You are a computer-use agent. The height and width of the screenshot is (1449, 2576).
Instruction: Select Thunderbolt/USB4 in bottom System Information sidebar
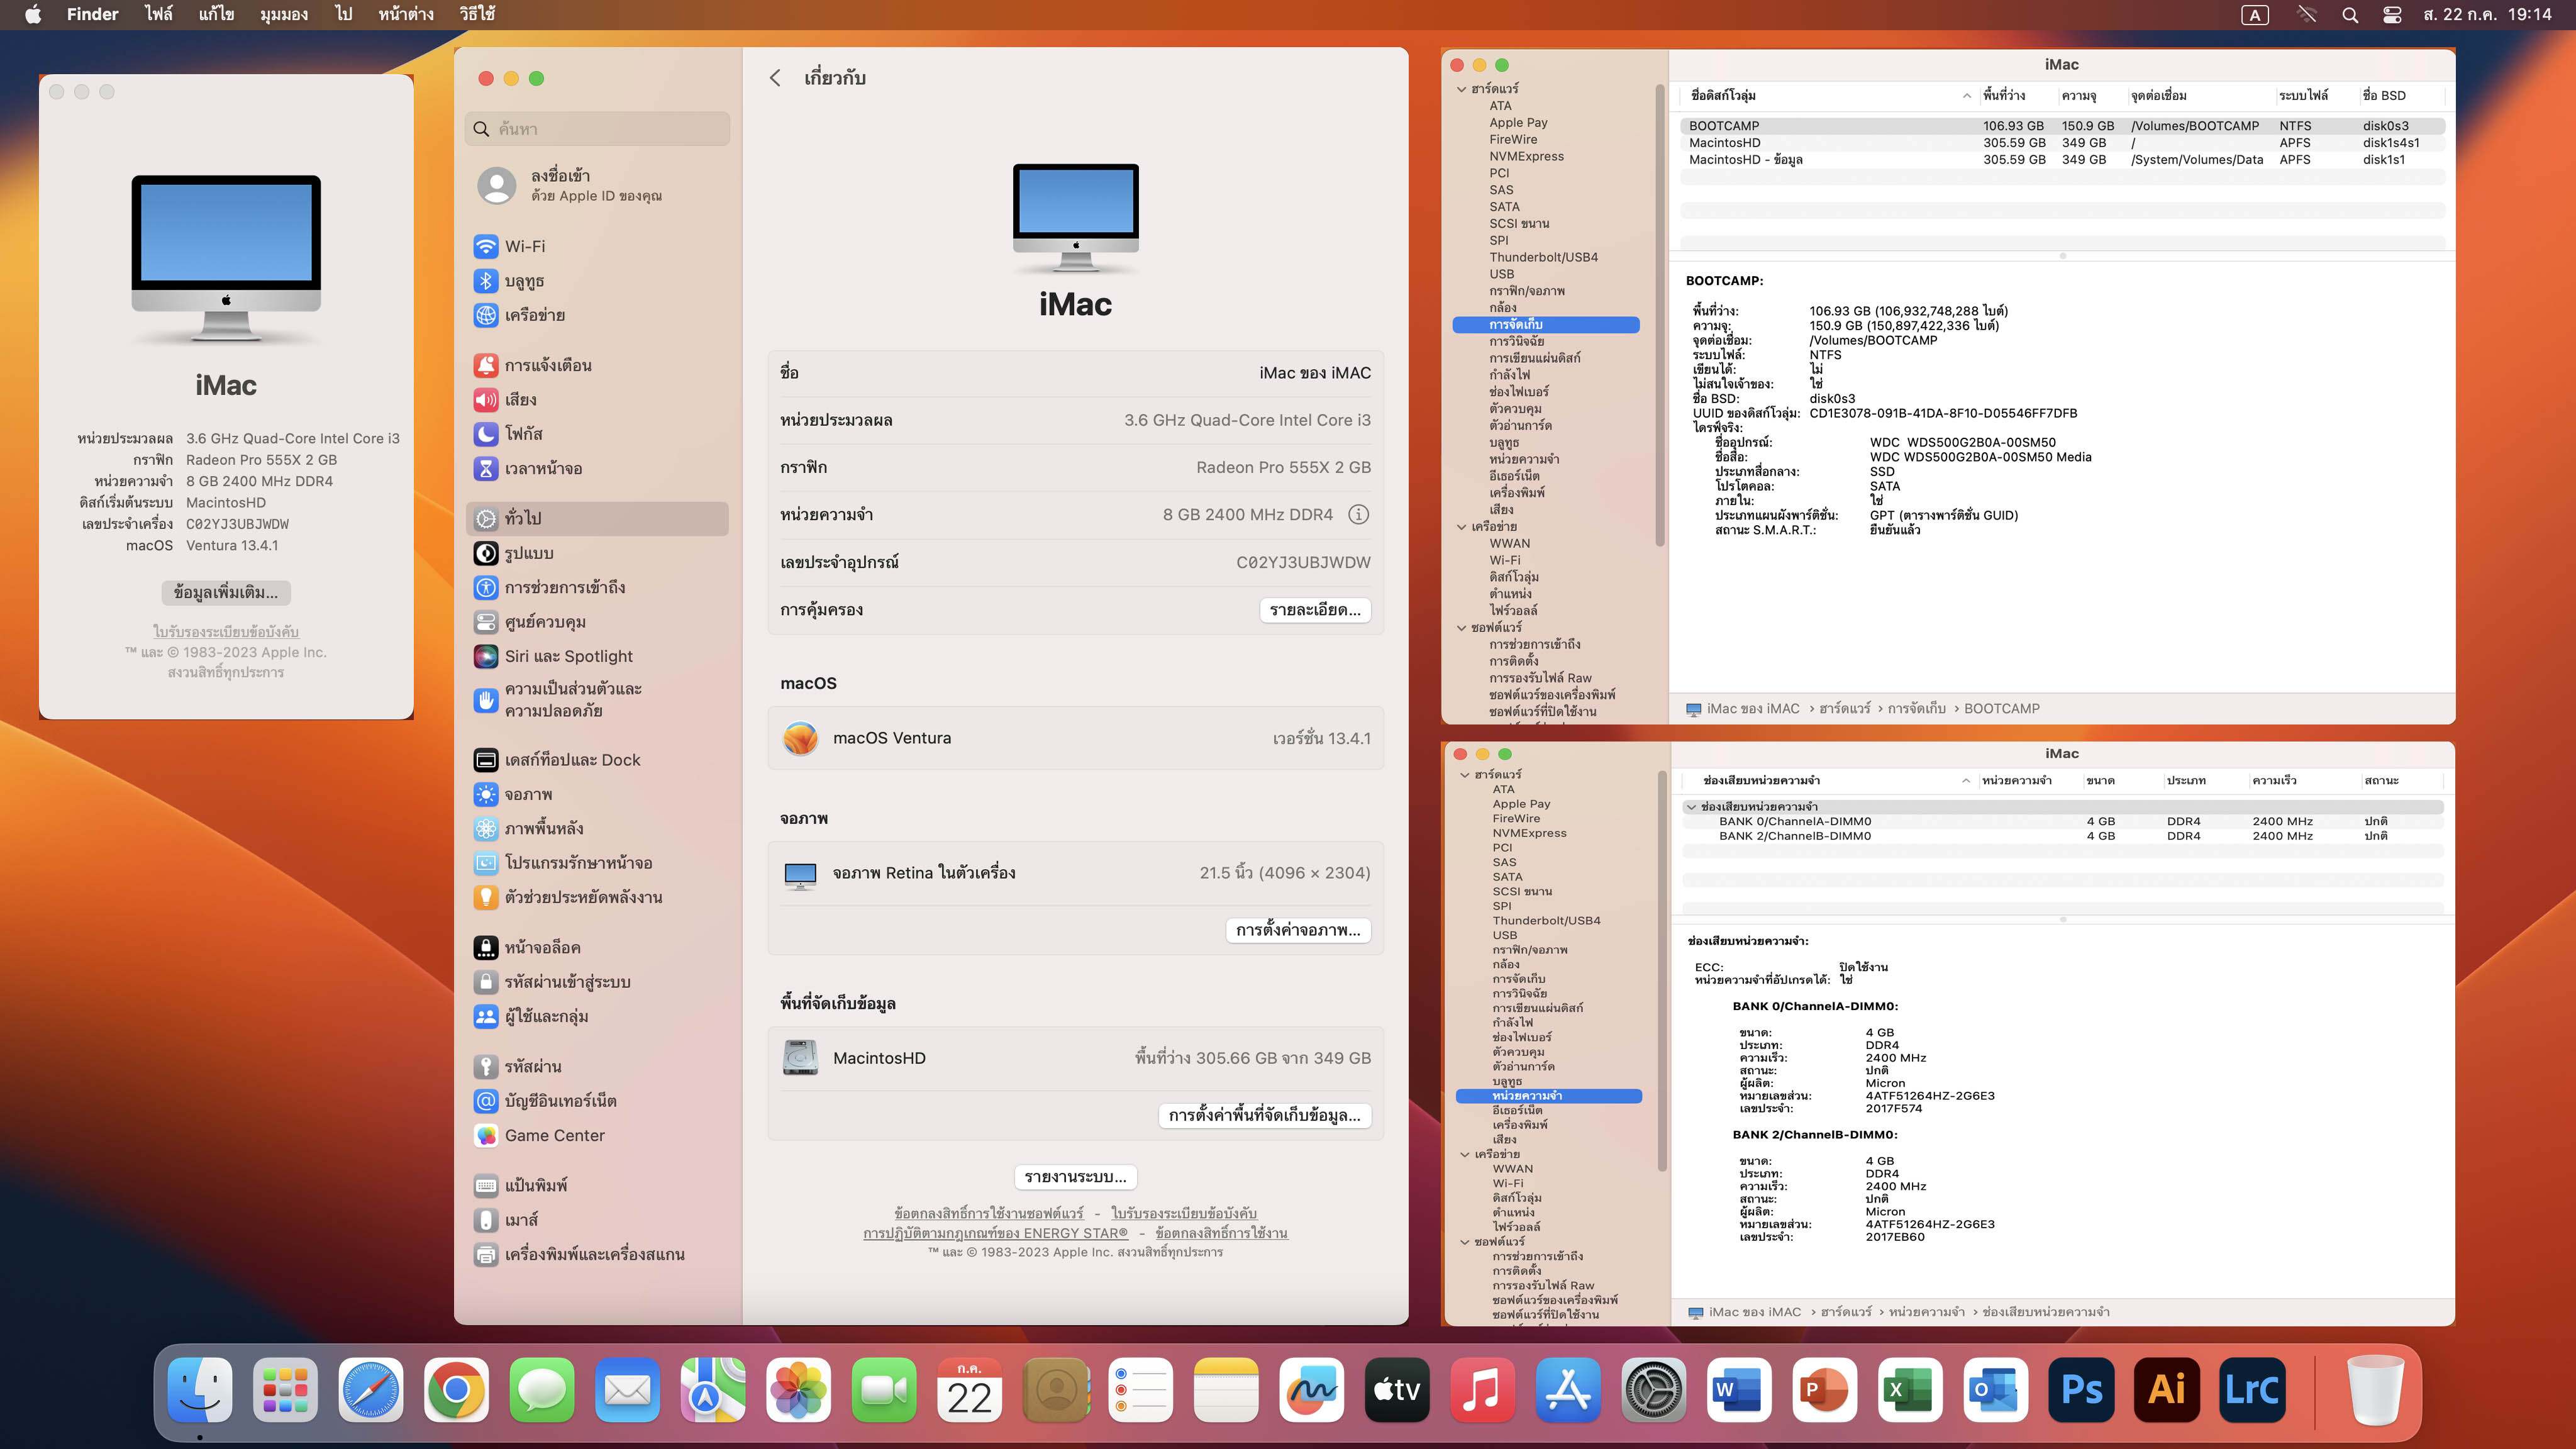tap(1546, 920)
